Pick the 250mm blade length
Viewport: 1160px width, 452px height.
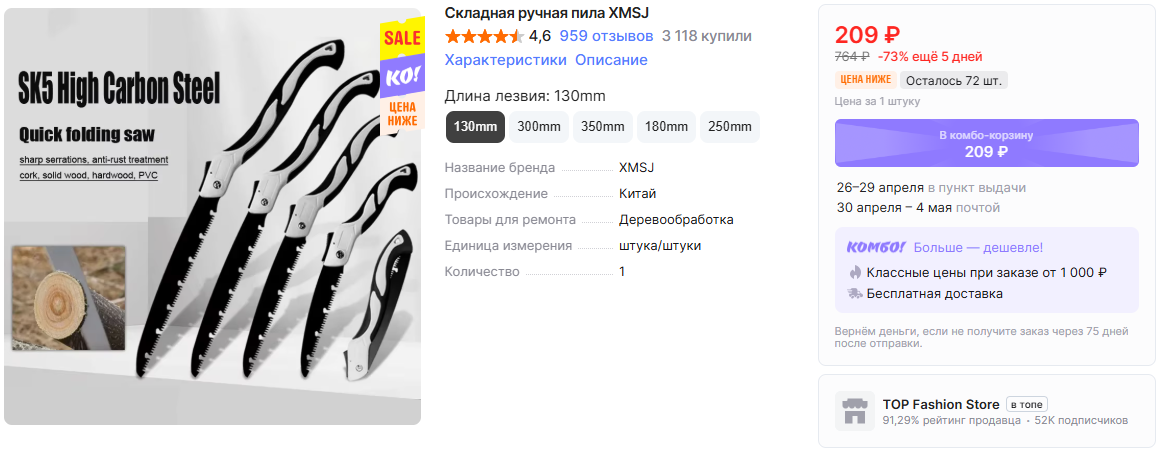tap(729, 127)
